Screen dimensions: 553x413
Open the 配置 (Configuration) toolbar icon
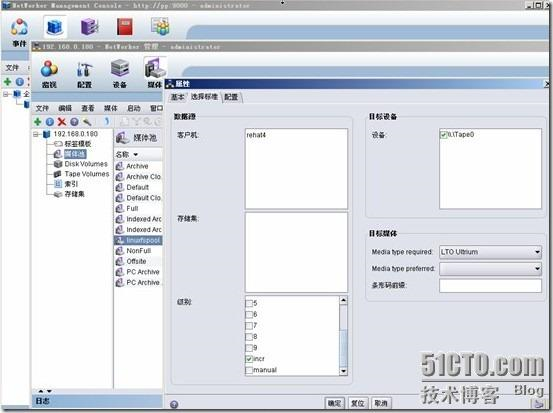(x=84, y=74)
